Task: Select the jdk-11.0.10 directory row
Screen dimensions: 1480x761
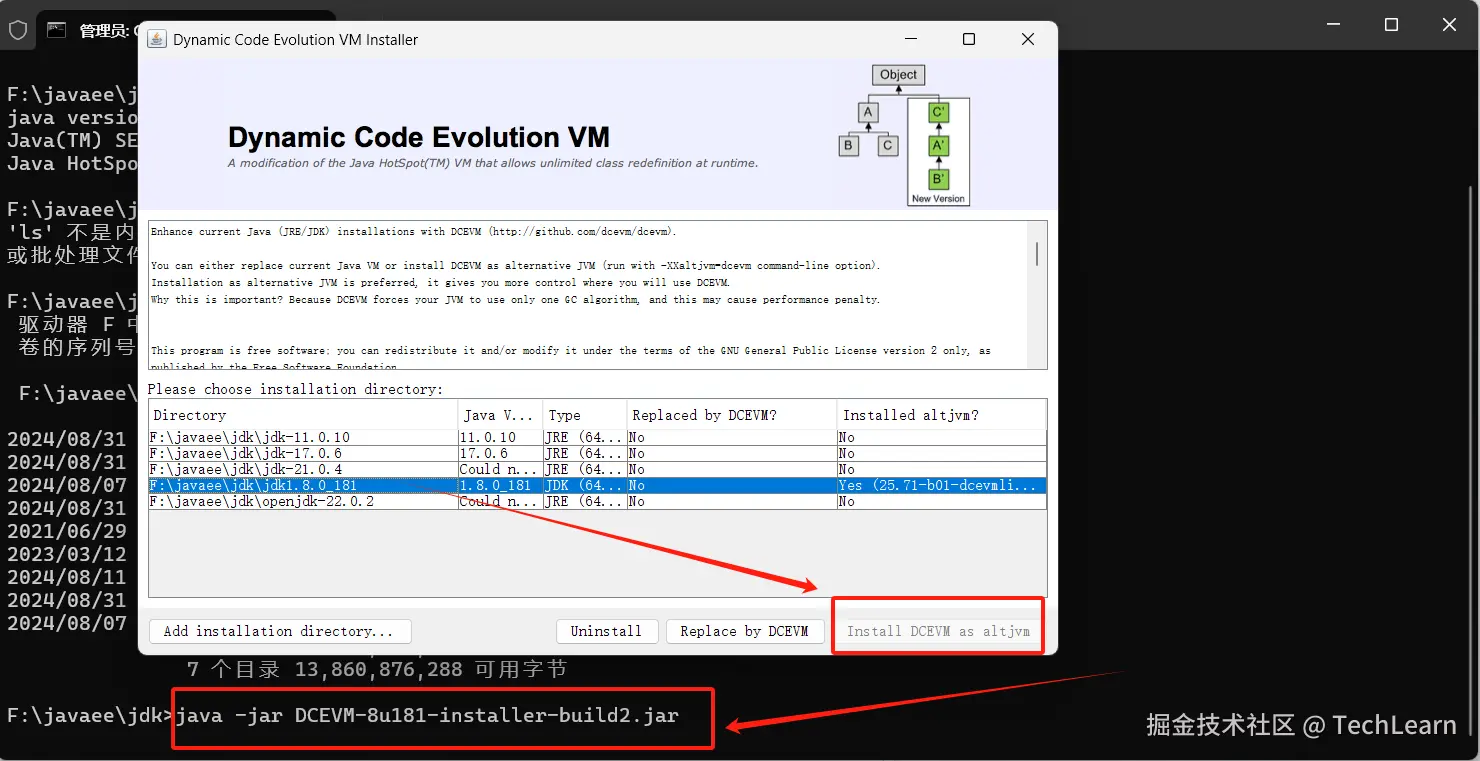Action: click(597, 437)
